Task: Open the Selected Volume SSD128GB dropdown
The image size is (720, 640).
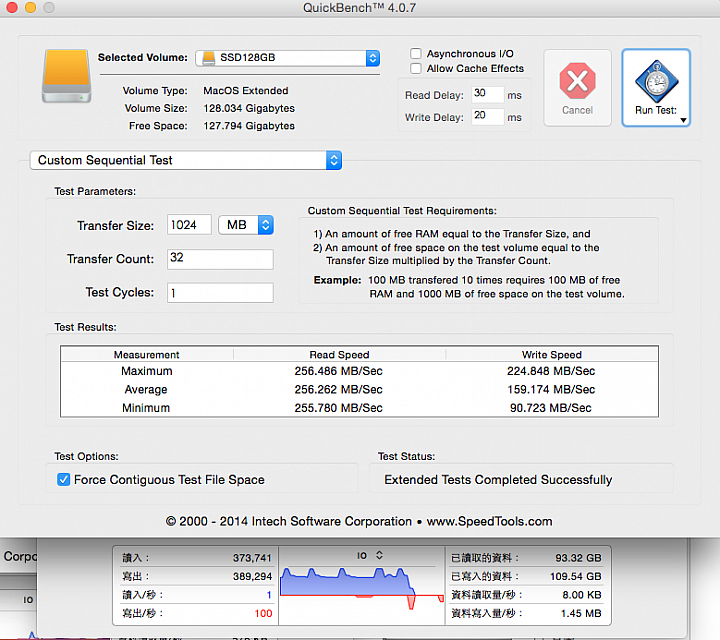Action: 287,58
